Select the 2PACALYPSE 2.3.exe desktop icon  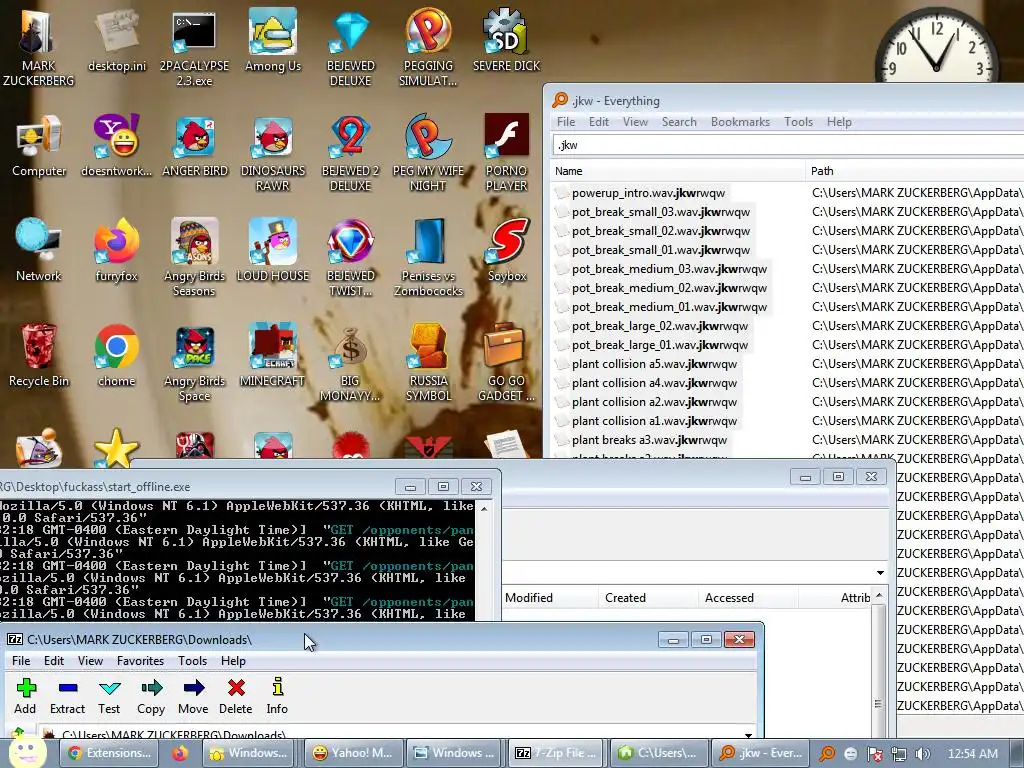tap(194, 47)
